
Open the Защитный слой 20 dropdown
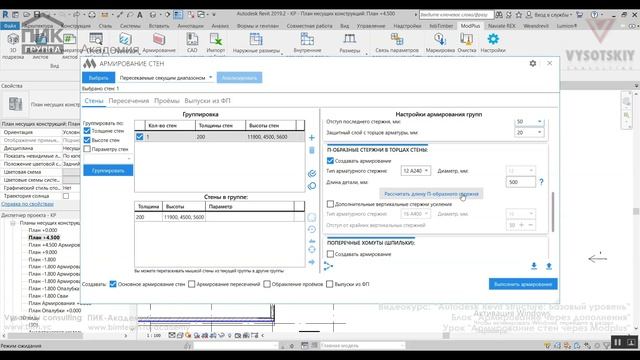529,132
